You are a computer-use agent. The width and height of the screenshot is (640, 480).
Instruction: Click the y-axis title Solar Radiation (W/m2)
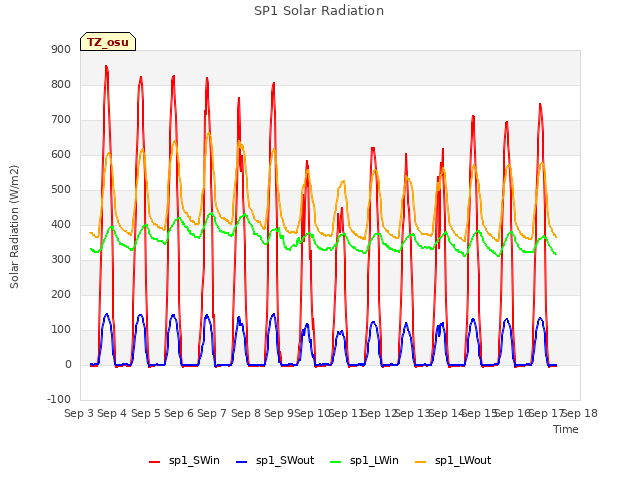click(x=14, y=227)
